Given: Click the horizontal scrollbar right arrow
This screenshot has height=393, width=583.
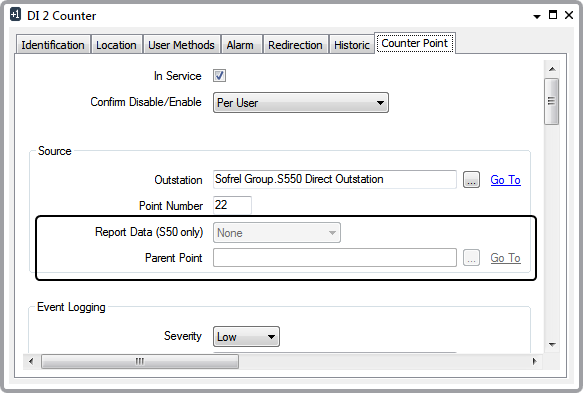Looking at the screenshot, I should point(535,361).
